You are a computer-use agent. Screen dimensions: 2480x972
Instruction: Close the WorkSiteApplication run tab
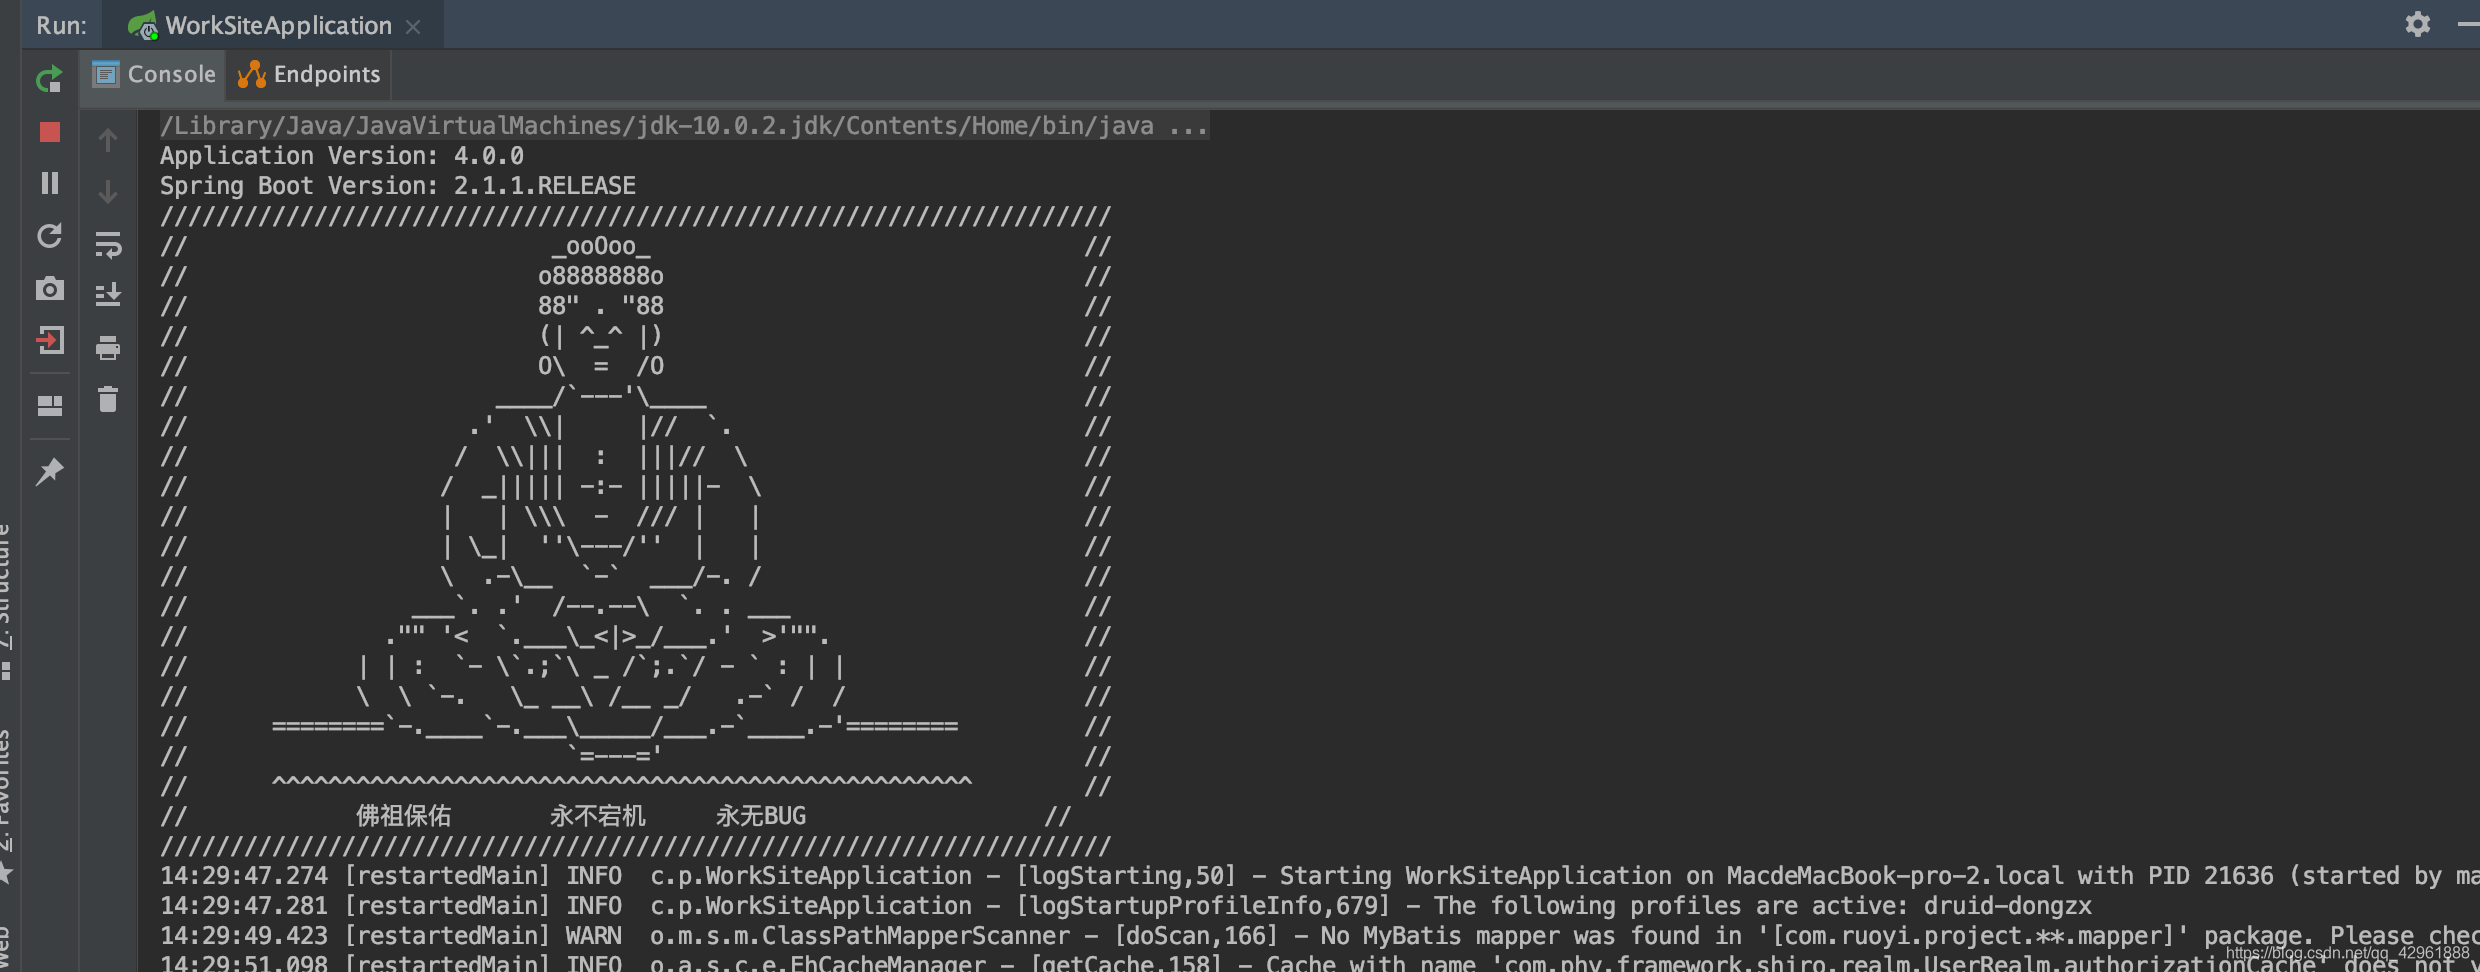click(413, 27)
